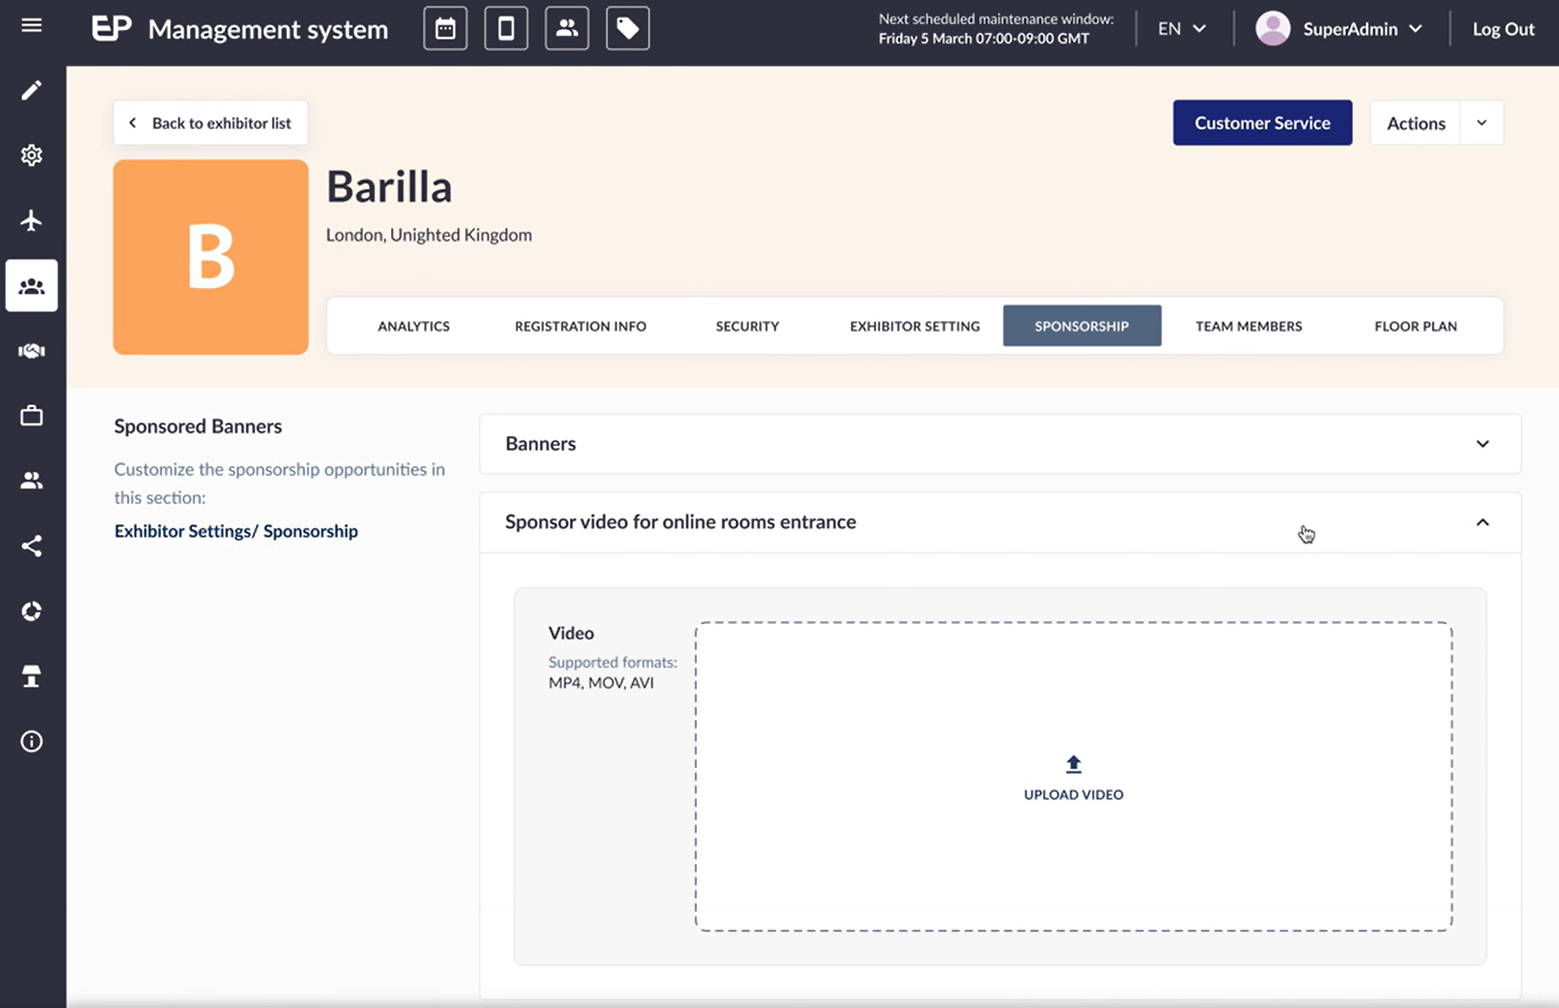The image size is (1559, 1008).
Task: Click Log Out
Action: [x=1503, y=29]
